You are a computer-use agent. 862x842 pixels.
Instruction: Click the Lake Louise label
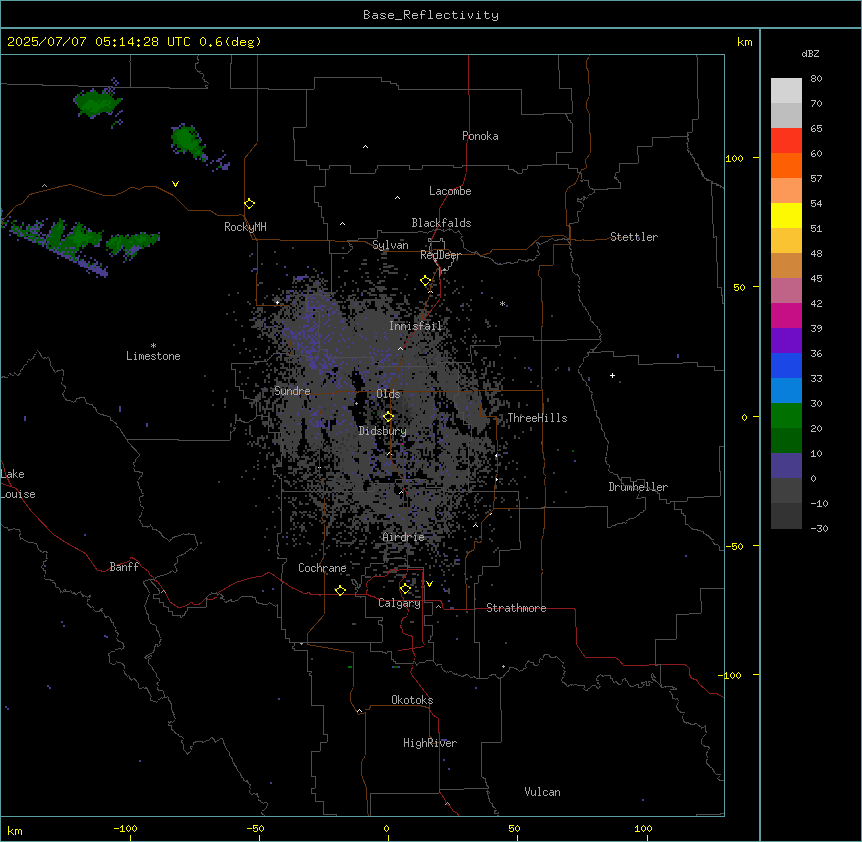[18, 484]
